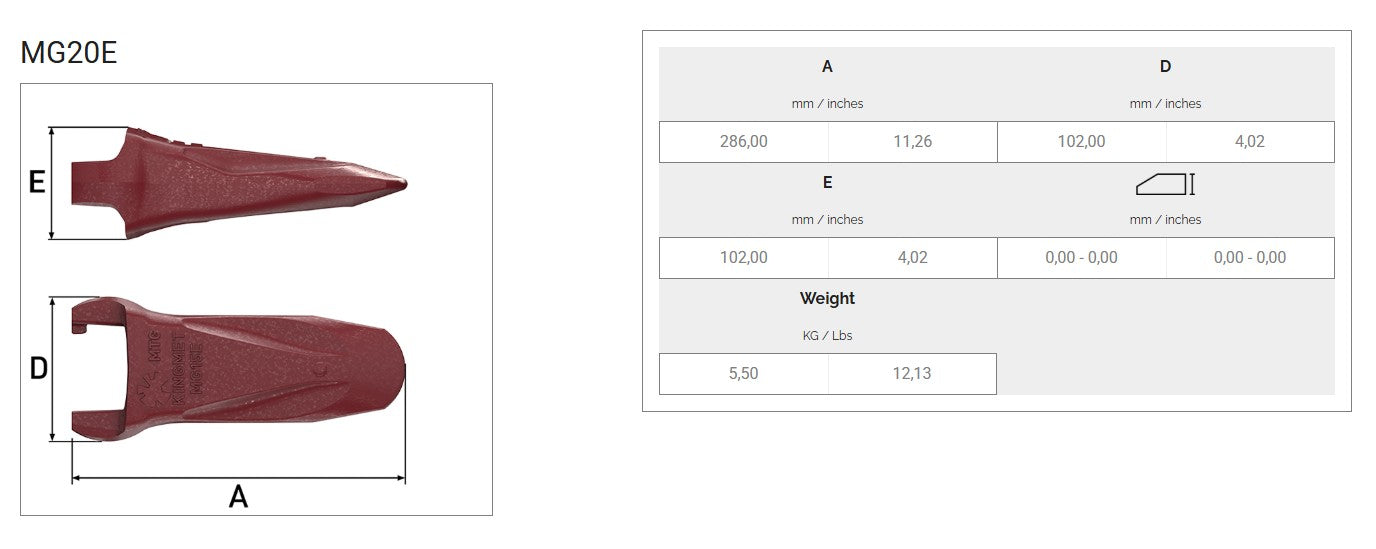The height and width of the screenshot is (549, 1376).
Task: Click the Weight header in table
Action: [x=827, y=298]
